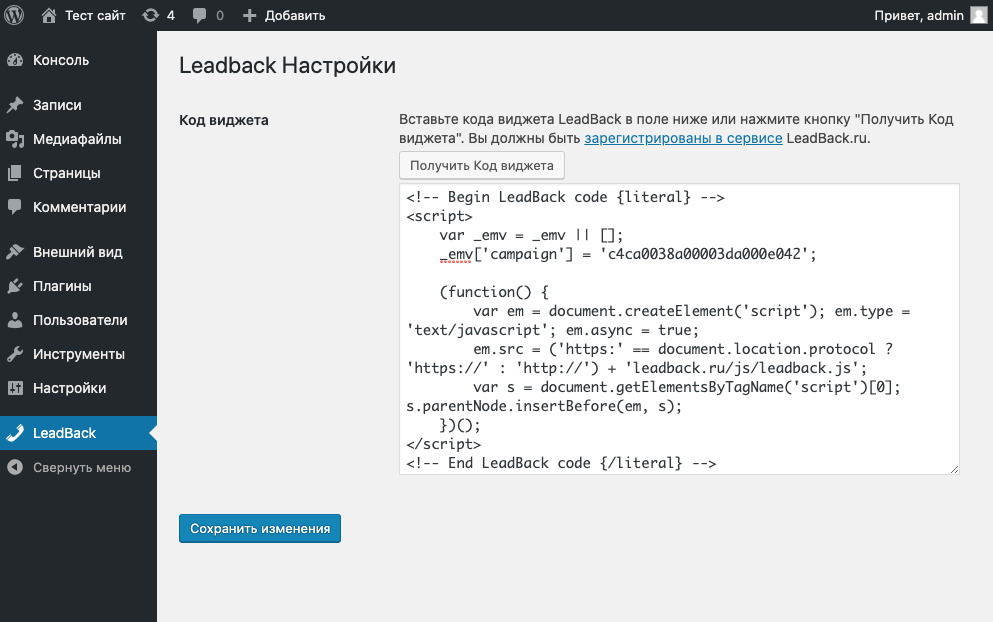Viewport: 993px width, 622px height.
Task: Open Инструменты menu
Action: pos(79,354)
